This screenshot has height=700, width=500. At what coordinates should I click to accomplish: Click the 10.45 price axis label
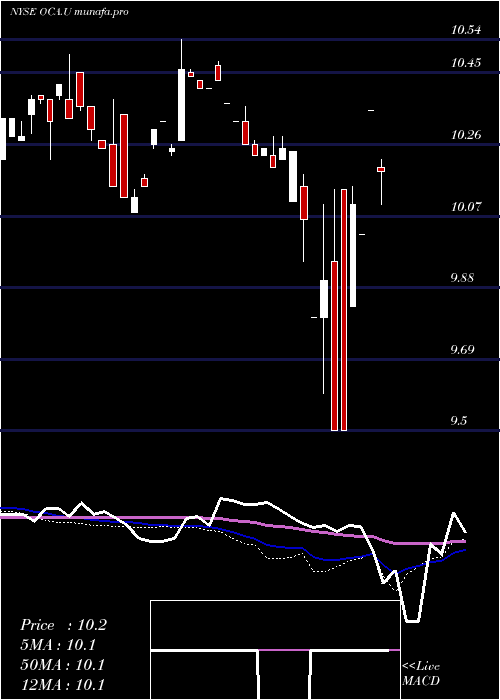[466, 63]
